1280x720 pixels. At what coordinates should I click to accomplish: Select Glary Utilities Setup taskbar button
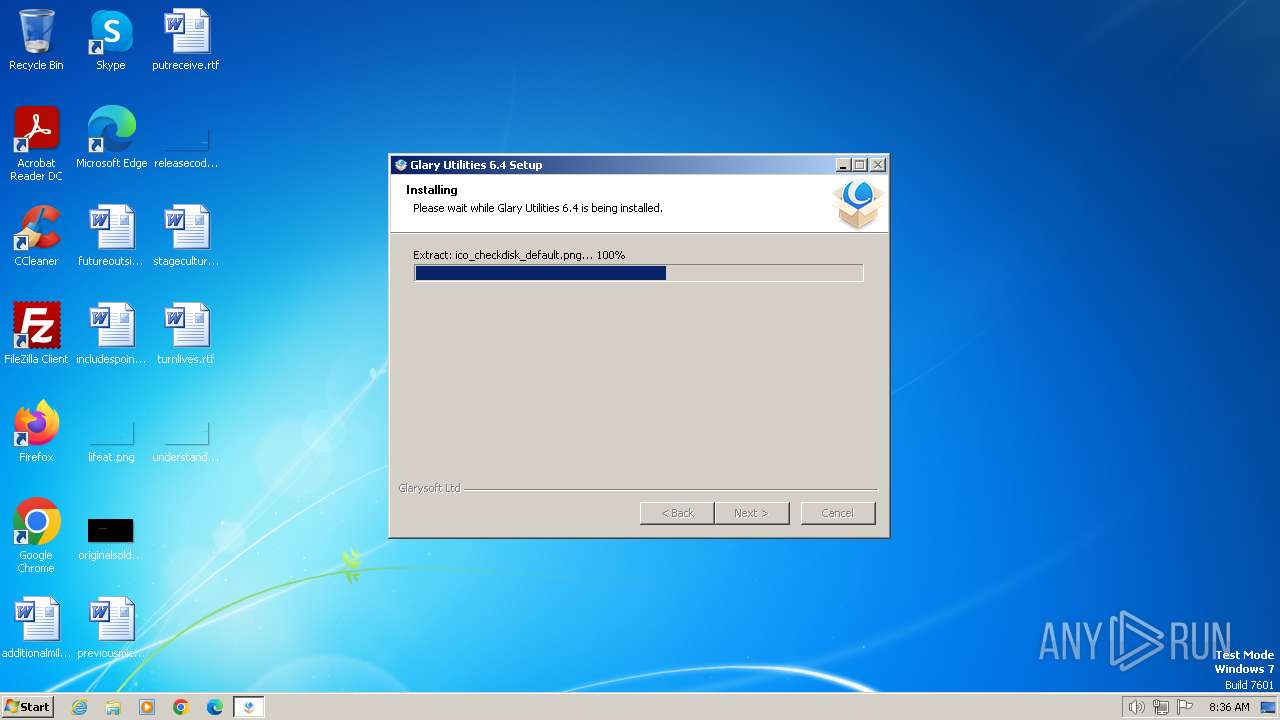[249, 707]
